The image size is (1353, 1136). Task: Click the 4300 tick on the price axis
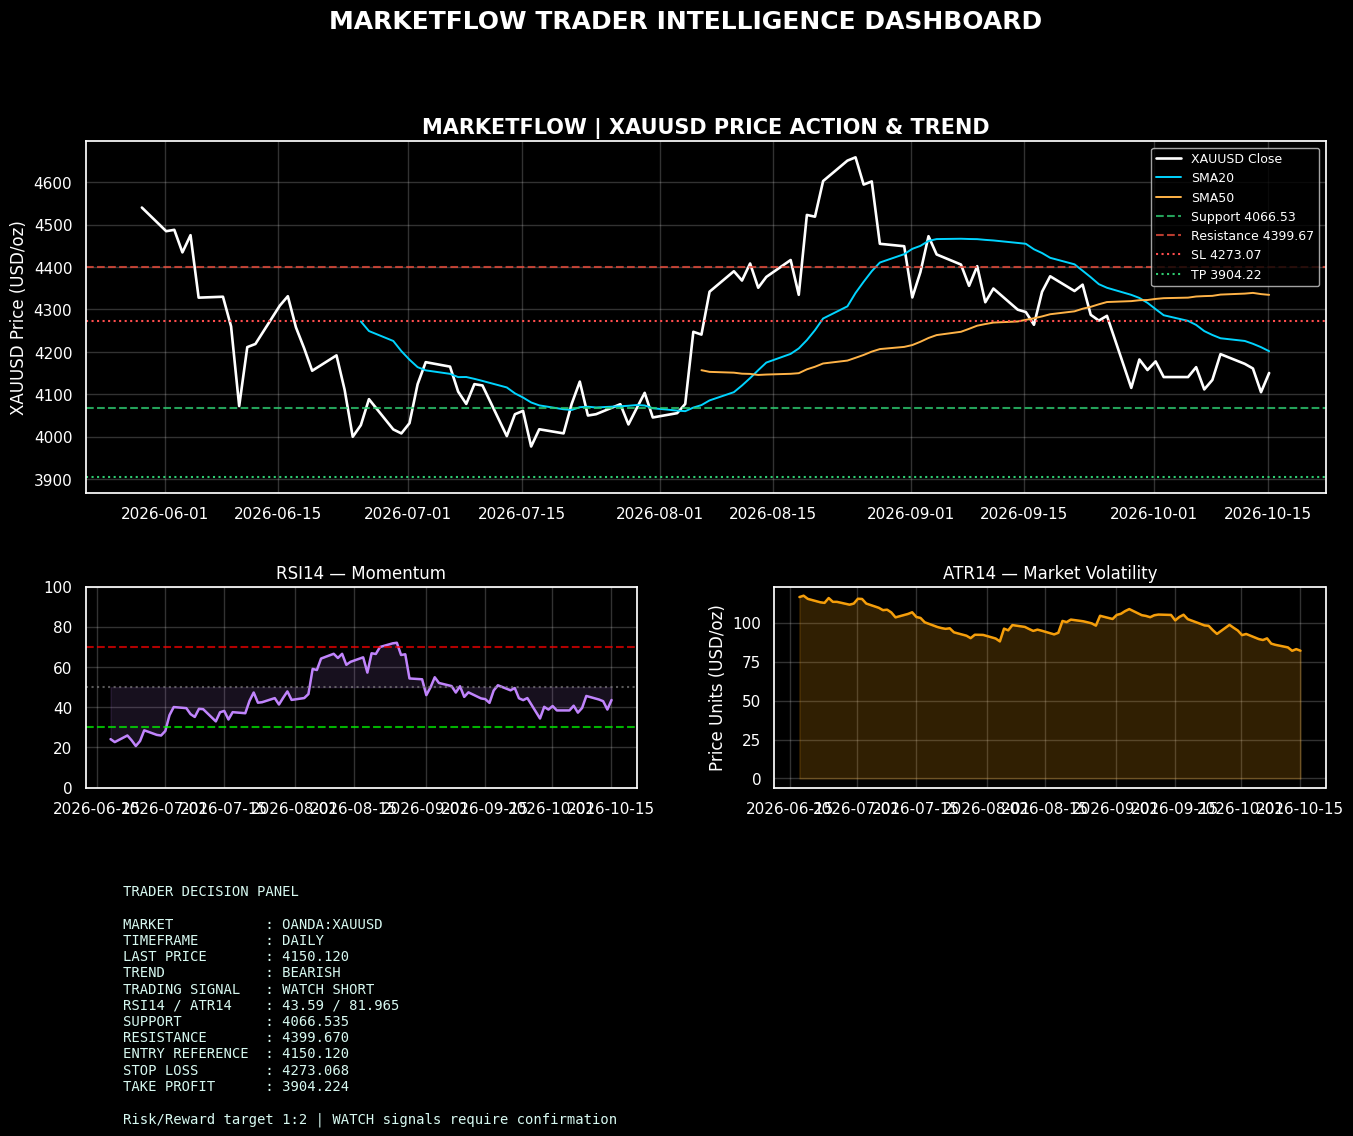point(55,310)
